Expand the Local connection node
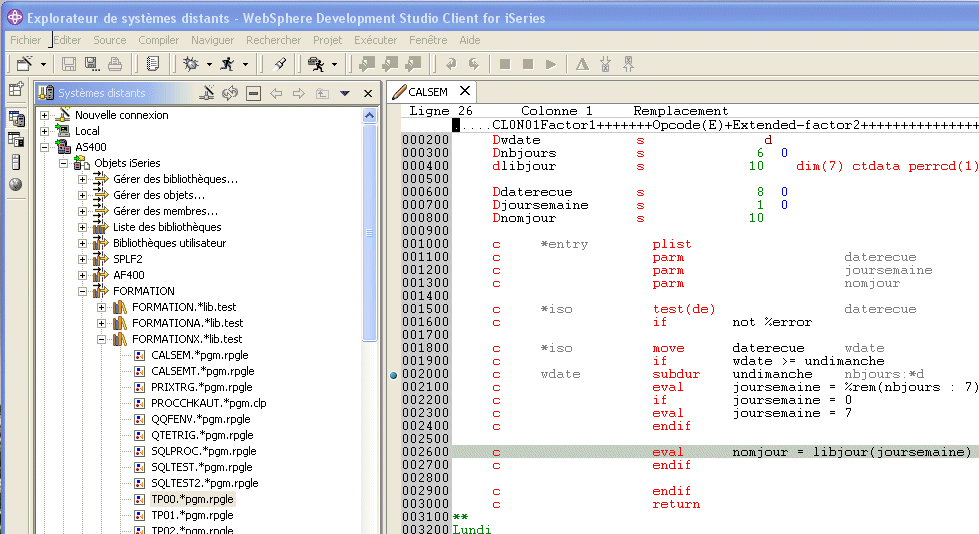Screen dimensions: 979x534 tap(44, 131)
